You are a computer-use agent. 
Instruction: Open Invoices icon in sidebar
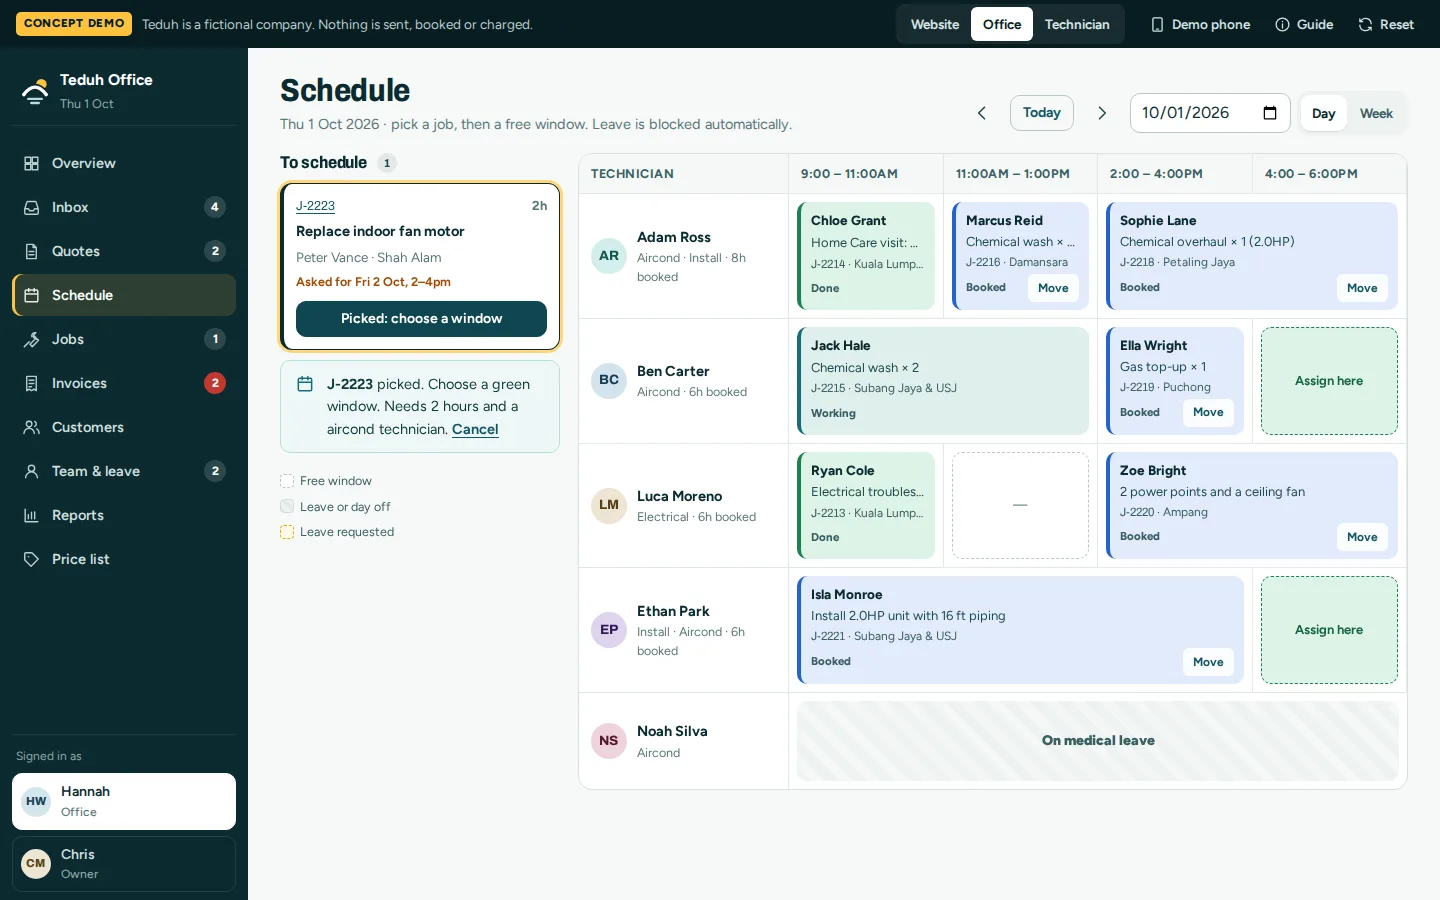[x=32, y=383]
